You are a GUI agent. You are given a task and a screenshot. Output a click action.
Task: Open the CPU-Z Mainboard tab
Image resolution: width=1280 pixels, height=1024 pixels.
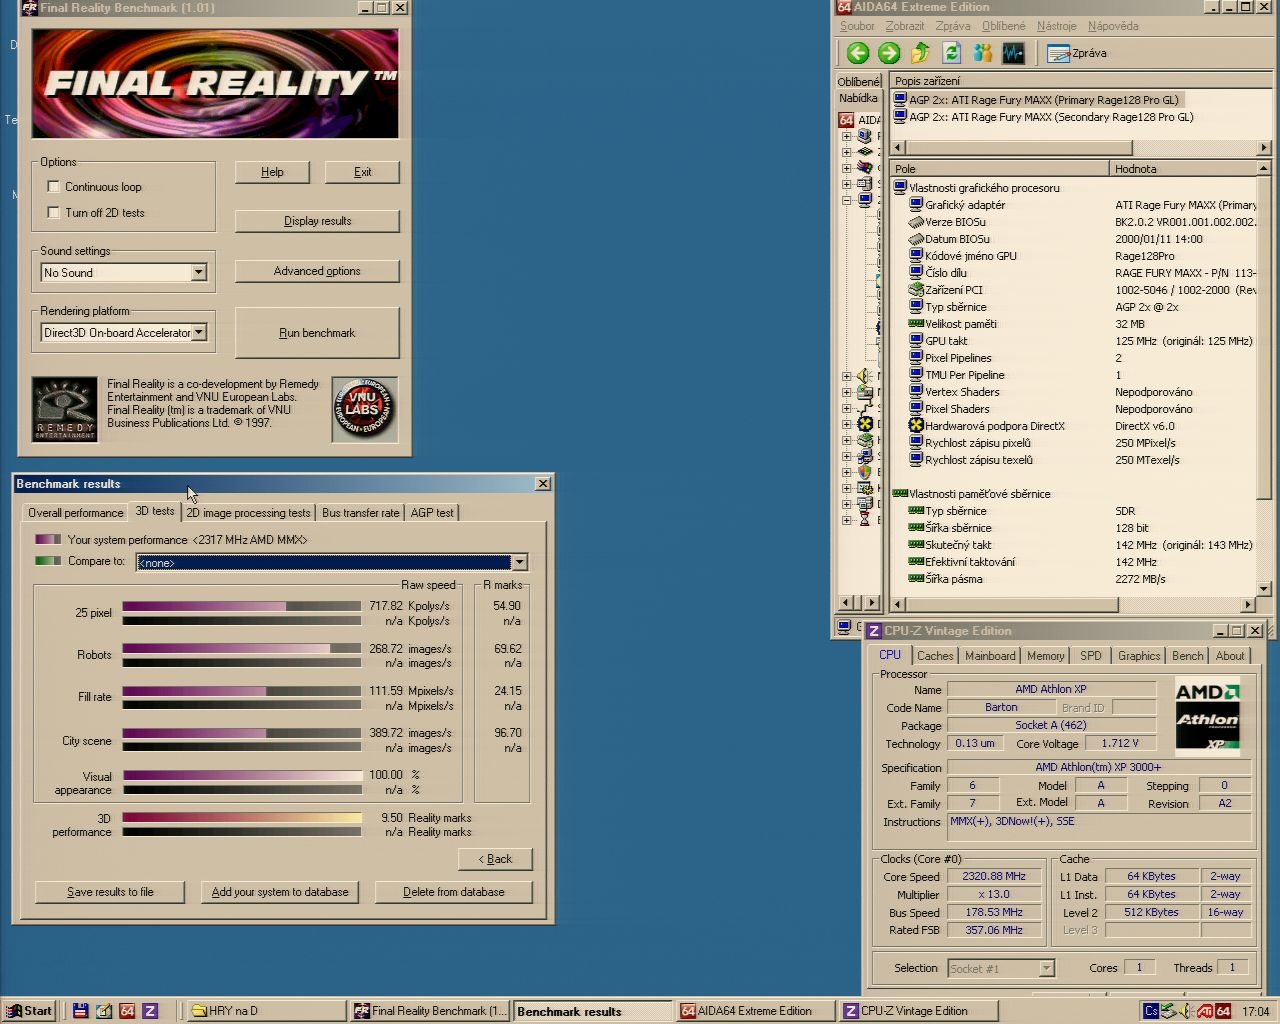tap(990, 656)
